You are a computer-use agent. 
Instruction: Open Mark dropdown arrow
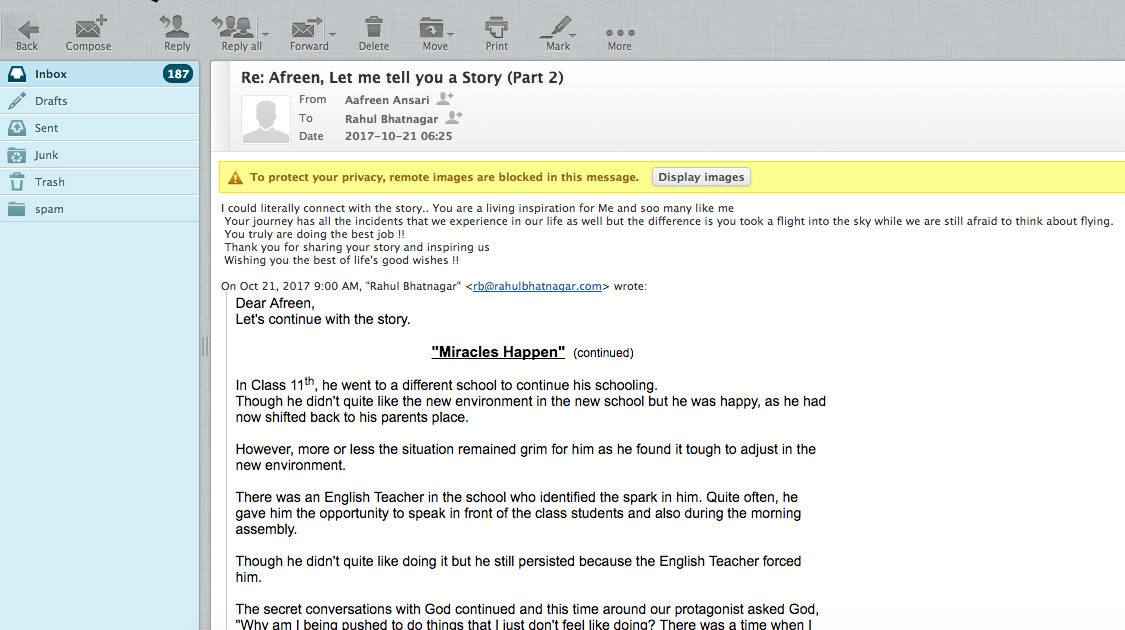(573, 34)
